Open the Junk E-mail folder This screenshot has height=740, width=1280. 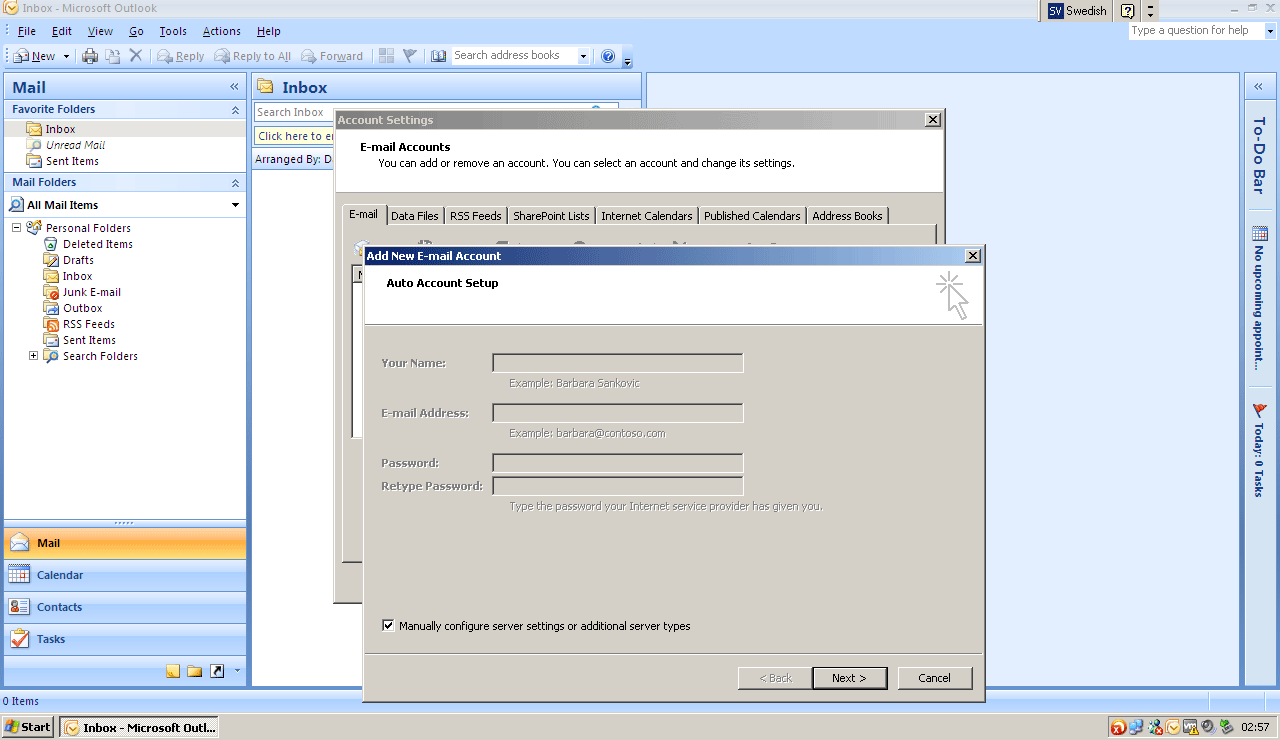(x=91, y=292)
